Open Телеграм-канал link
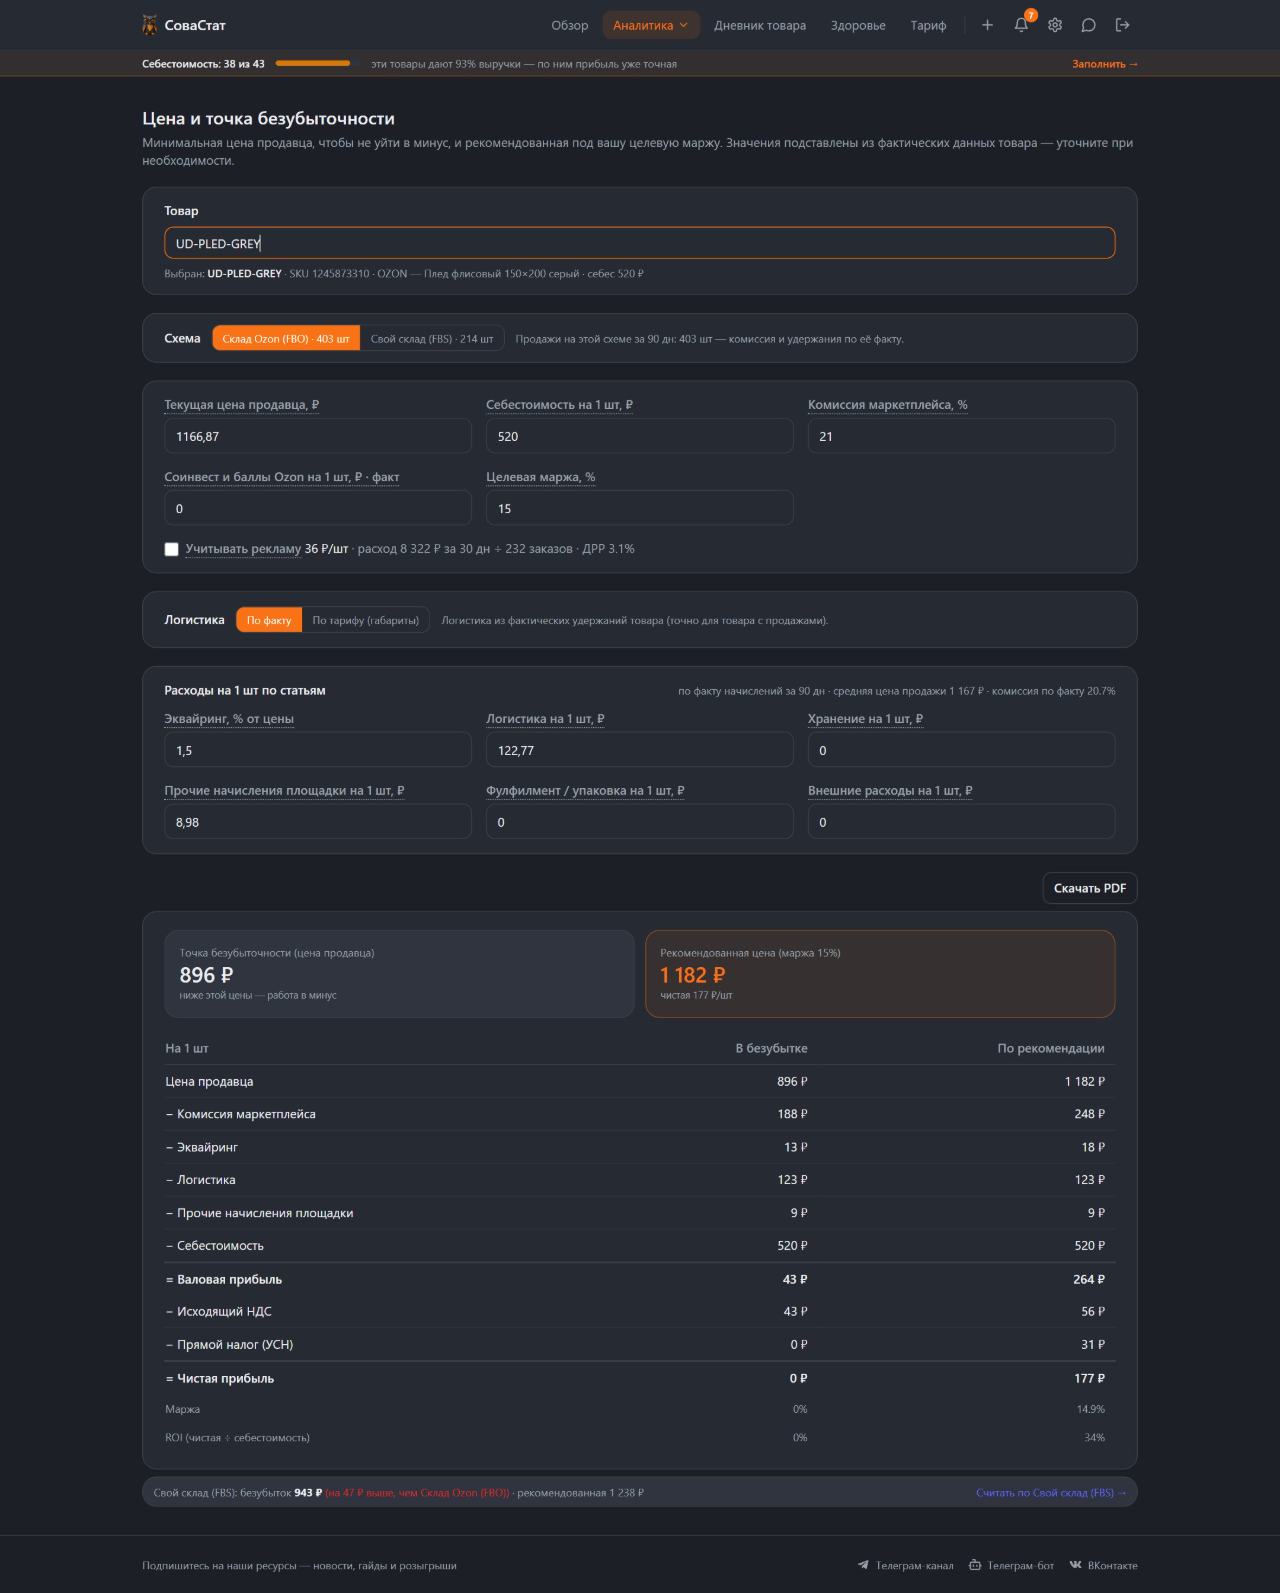Screen dimensions: 1280x1593 [x=906, y=1565]
